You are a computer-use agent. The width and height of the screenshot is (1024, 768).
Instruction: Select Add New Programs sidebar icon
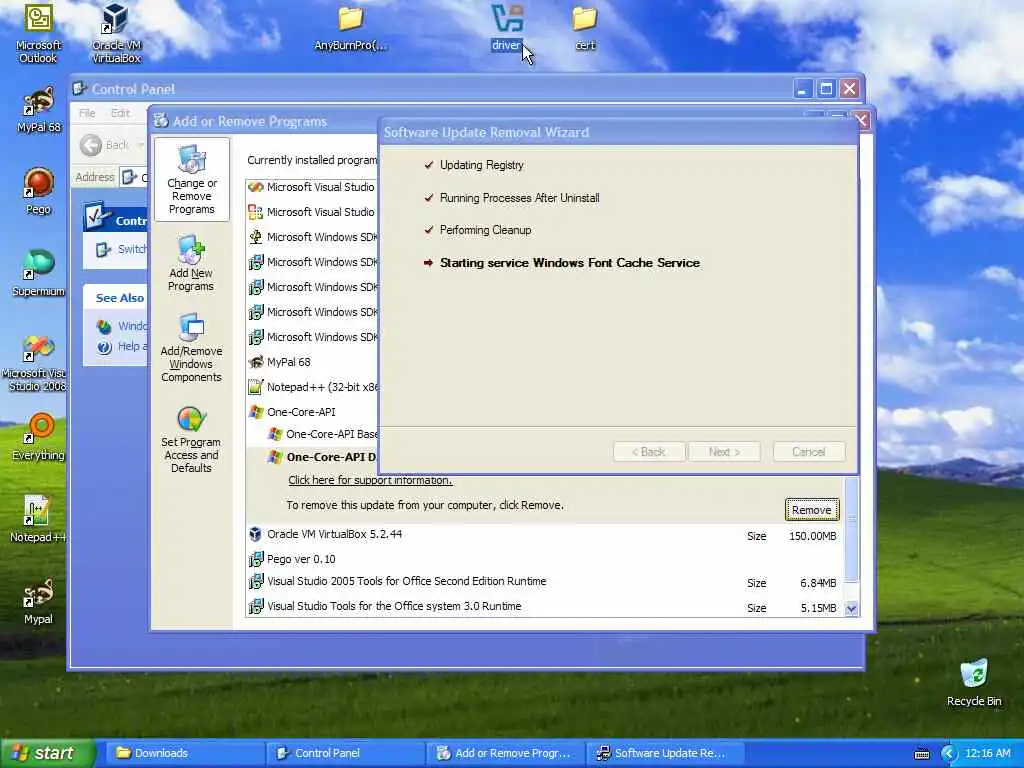(x=191, y=263)
